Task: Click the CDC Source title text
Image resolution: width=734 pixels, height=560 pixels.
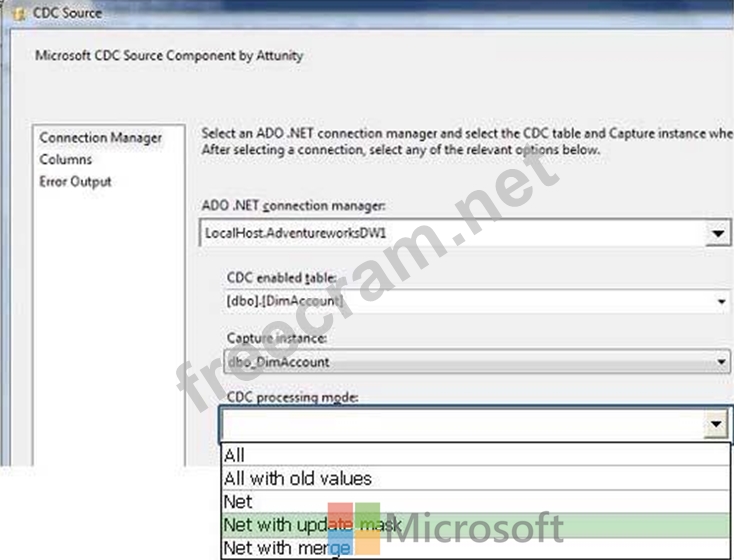Action: click(x=67, y=13)
